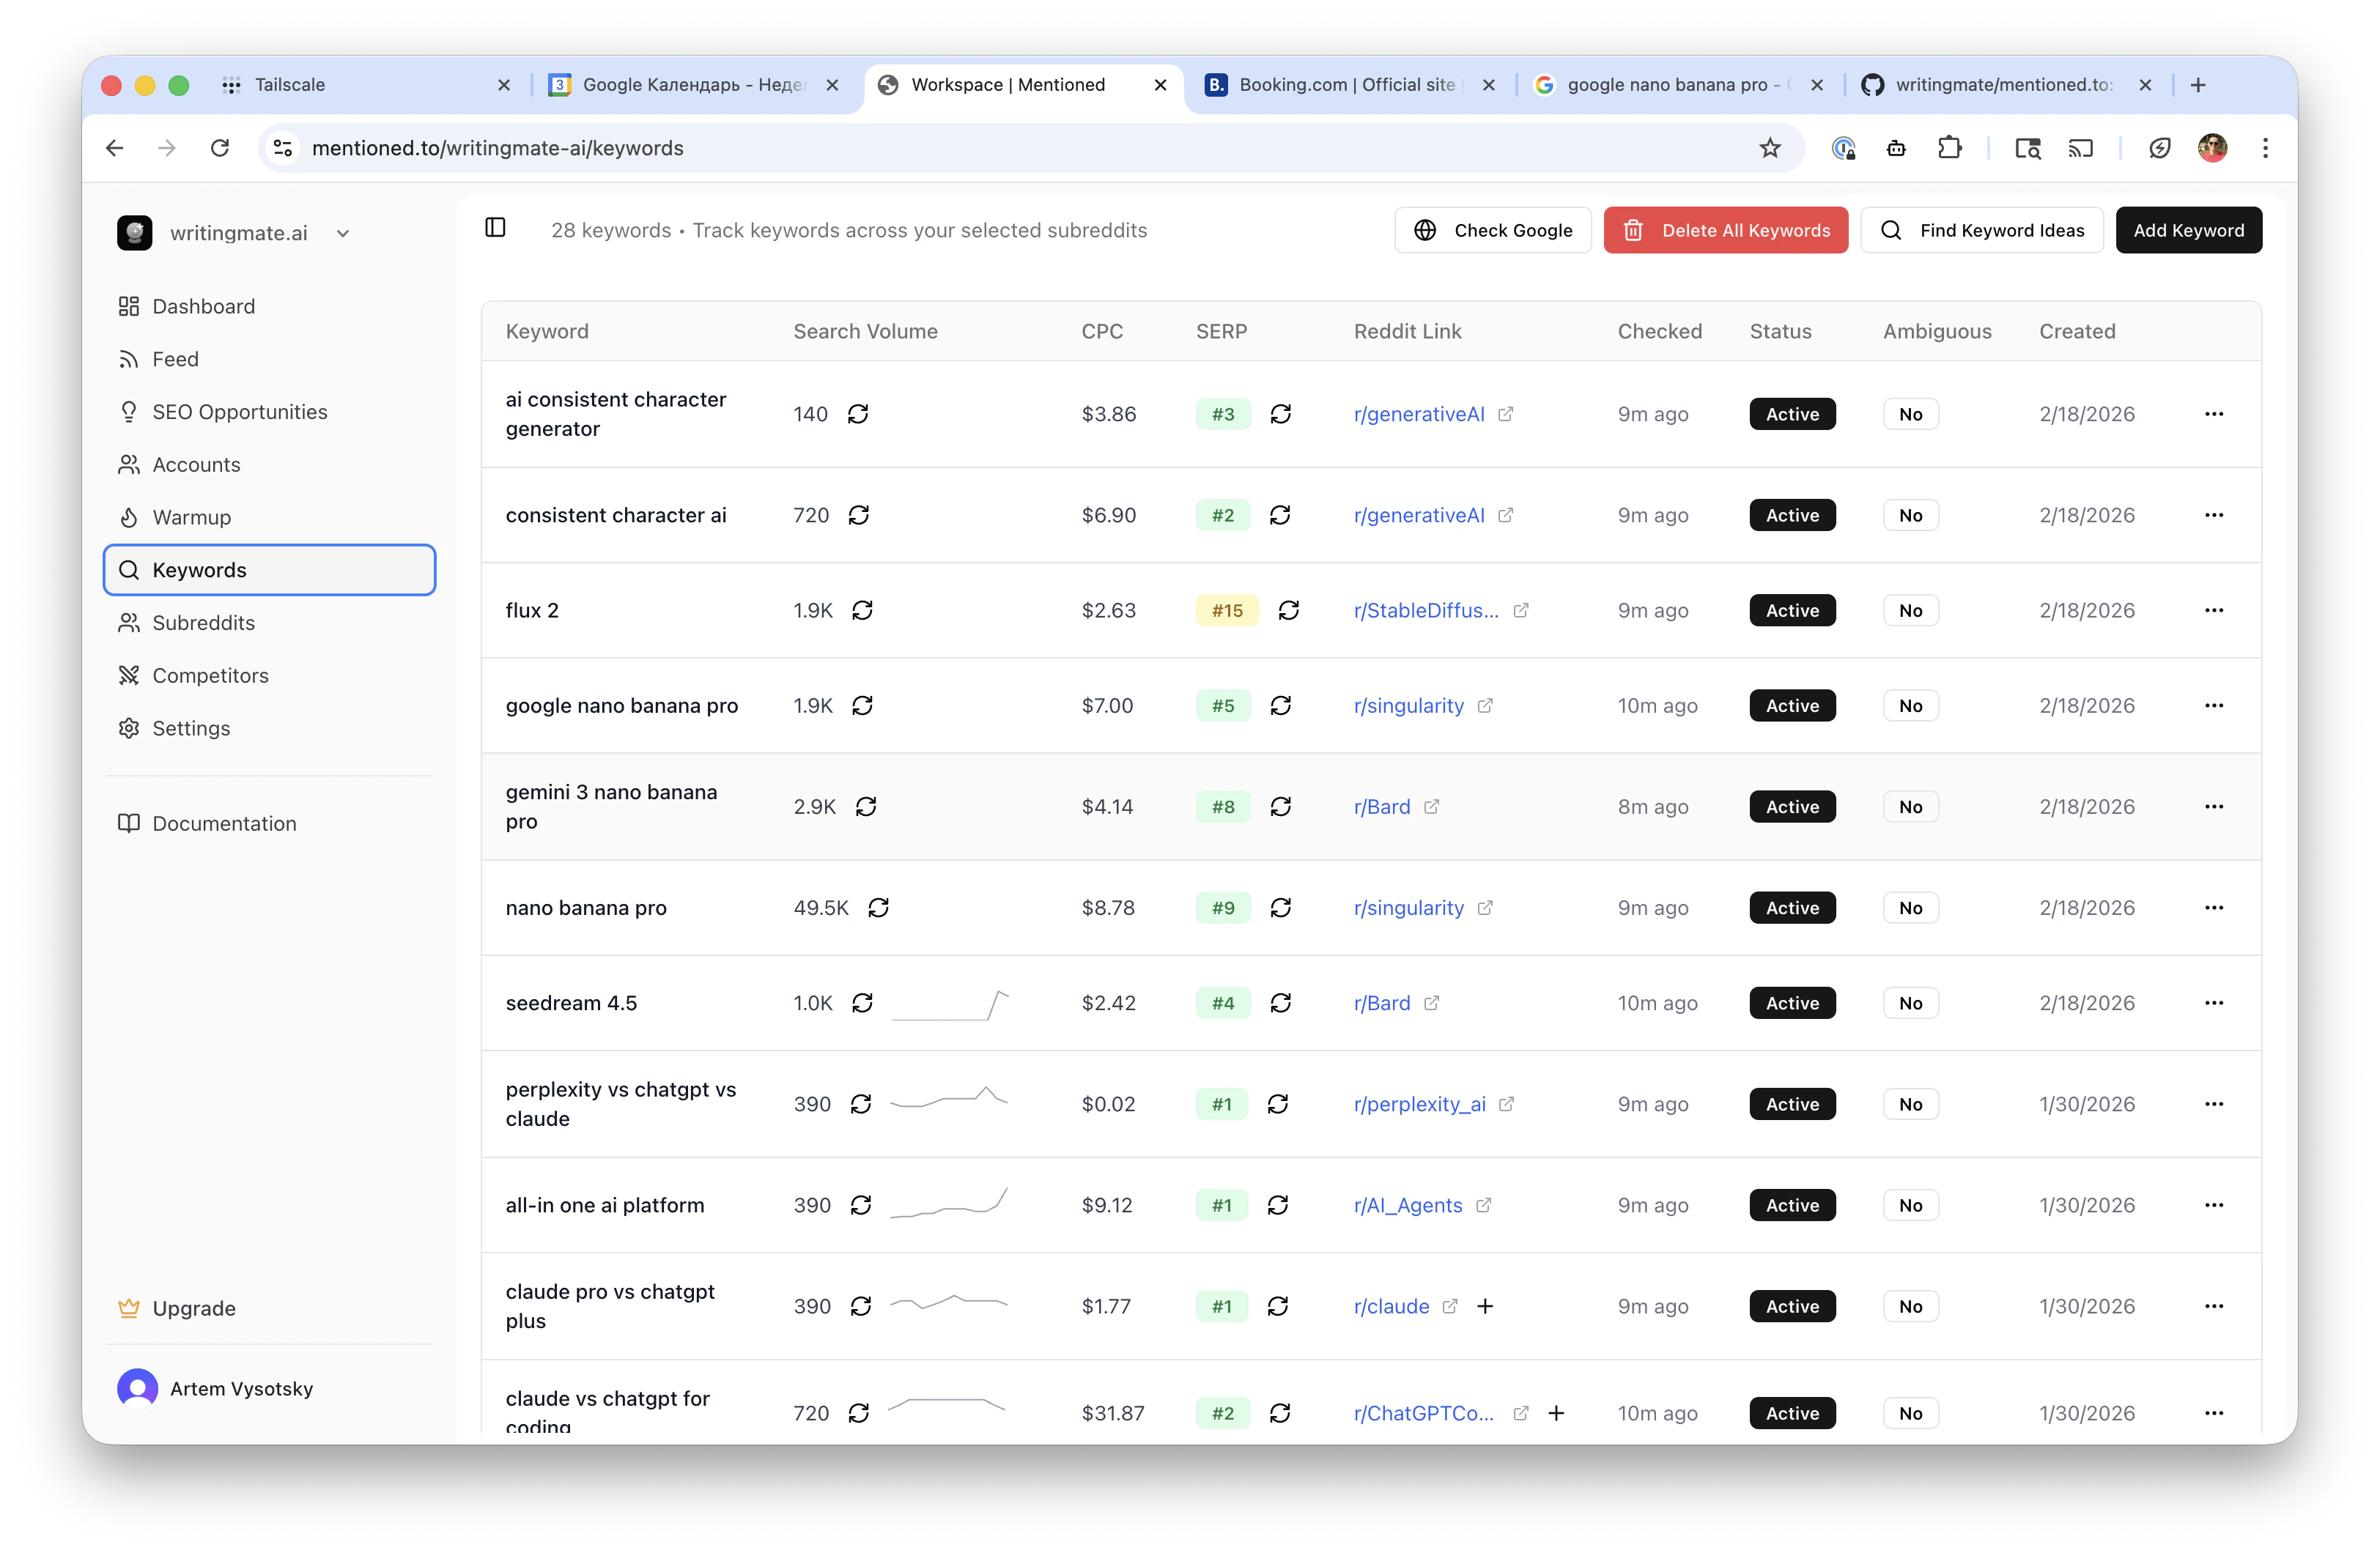Switch to the Tailscale browser tab
The height and width of the screenshot is (1553, 2380).
(x=366, y=85)
